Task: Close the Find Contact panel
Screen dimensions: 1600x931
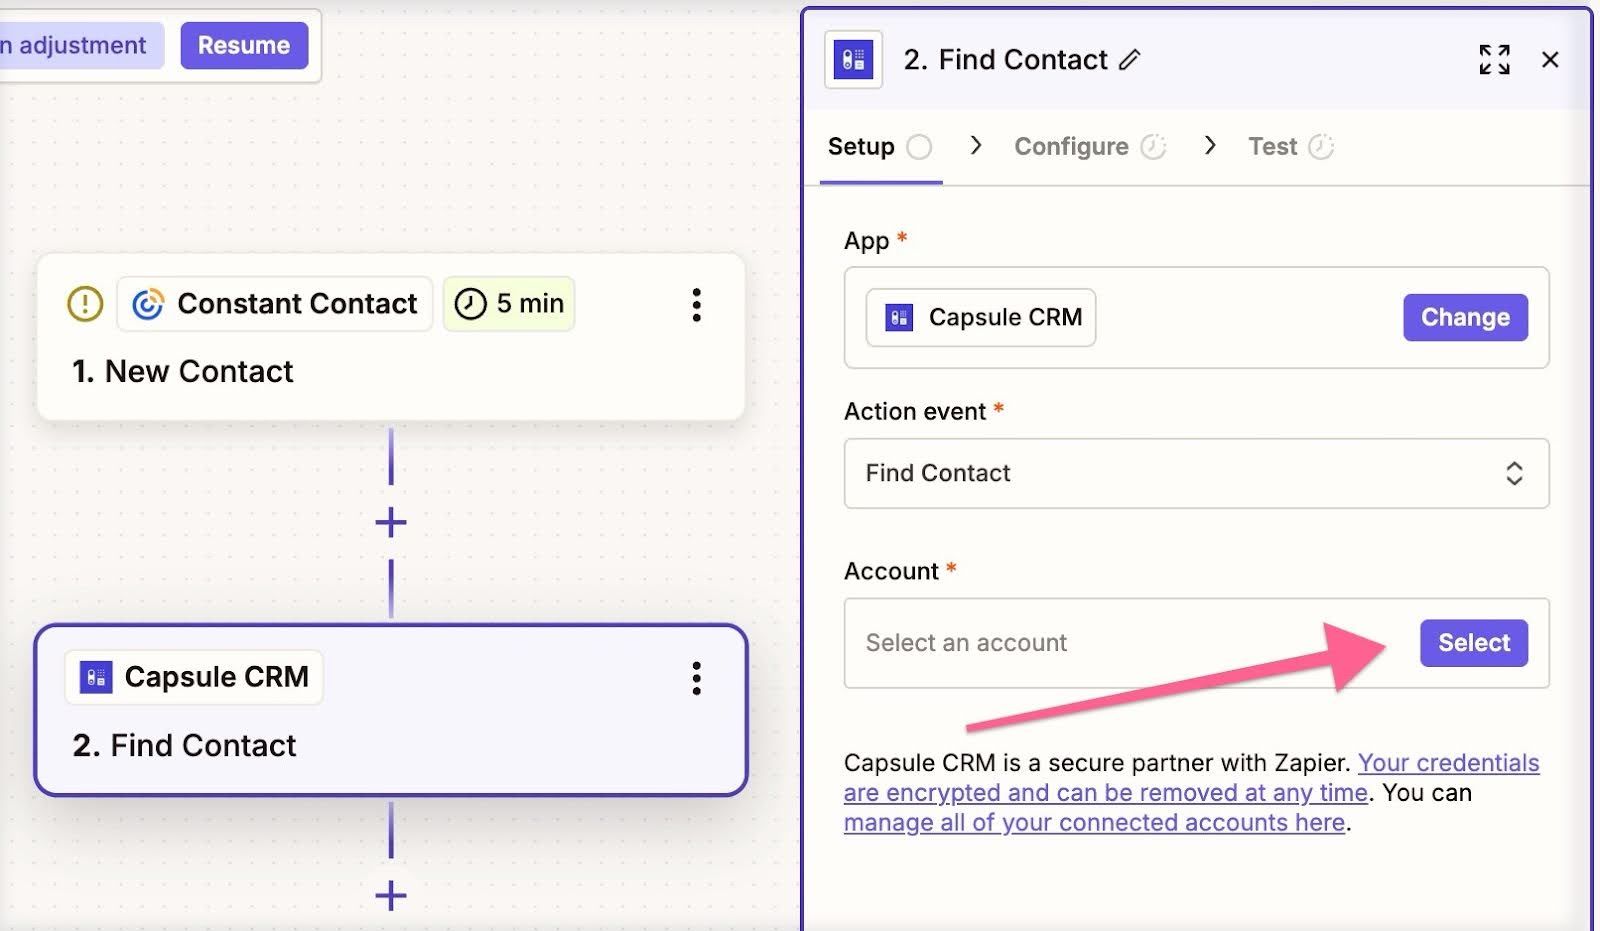Action: (x=1550, y=60)
